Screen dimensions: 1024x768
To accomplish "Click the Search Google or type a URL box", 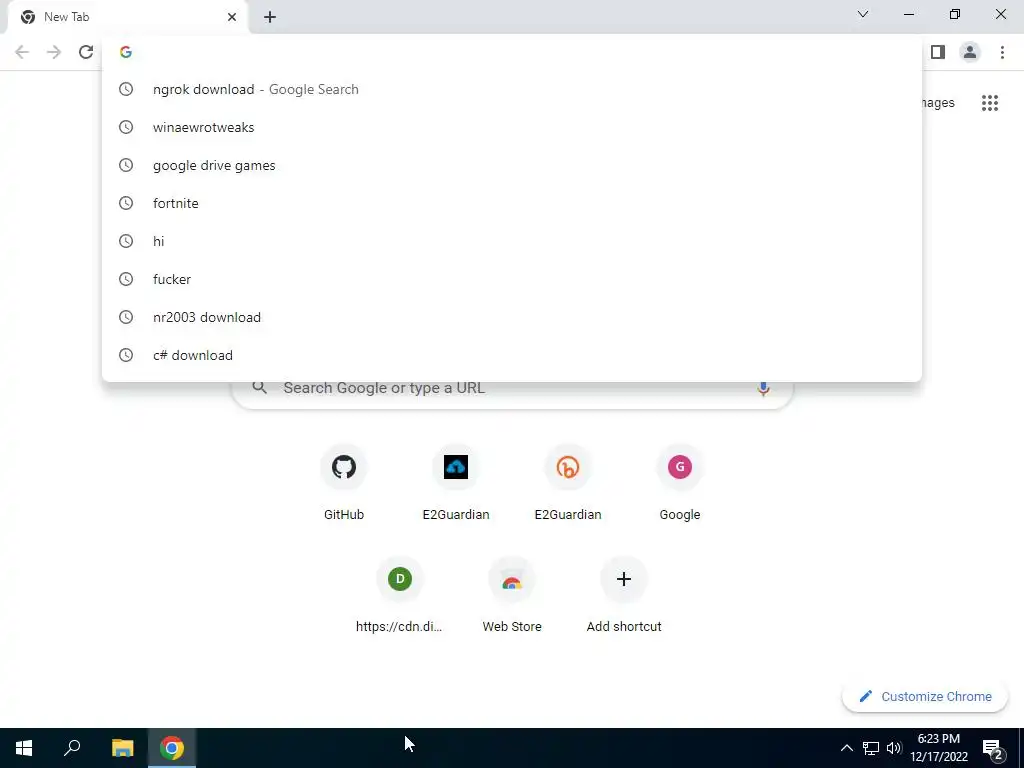I will (512, 388).
